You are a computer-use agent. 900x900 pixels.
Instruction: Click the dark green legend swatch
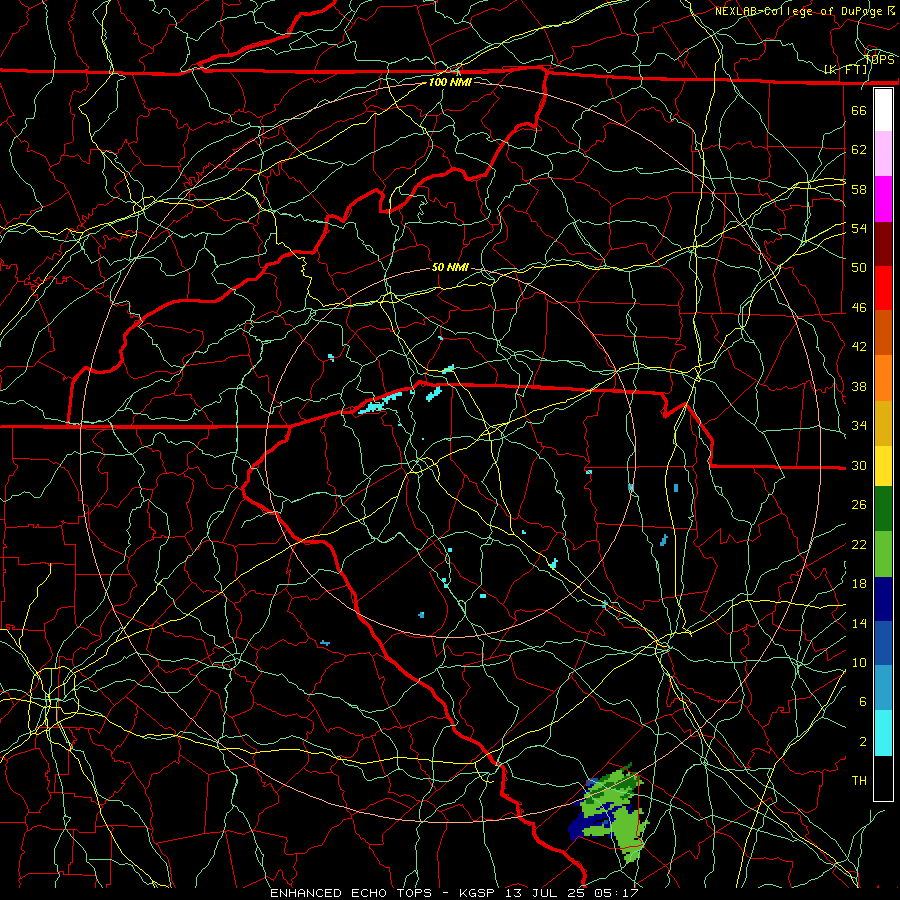click(x=883, y=509)
